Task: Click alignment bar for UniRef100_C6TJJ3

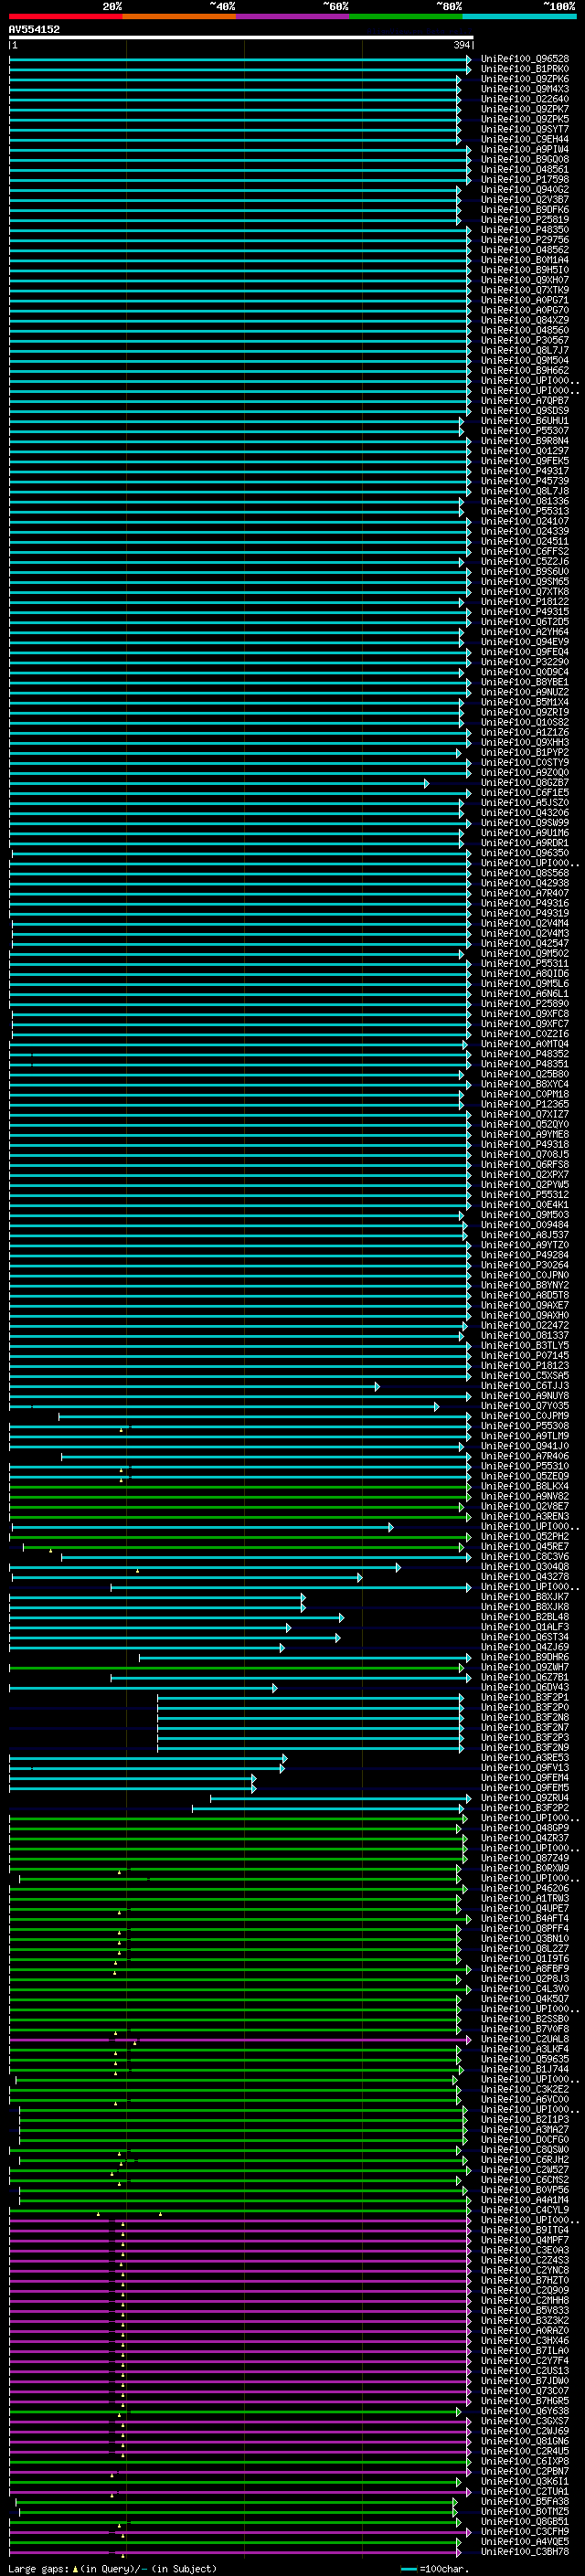Action: (x=194, y=1386)
